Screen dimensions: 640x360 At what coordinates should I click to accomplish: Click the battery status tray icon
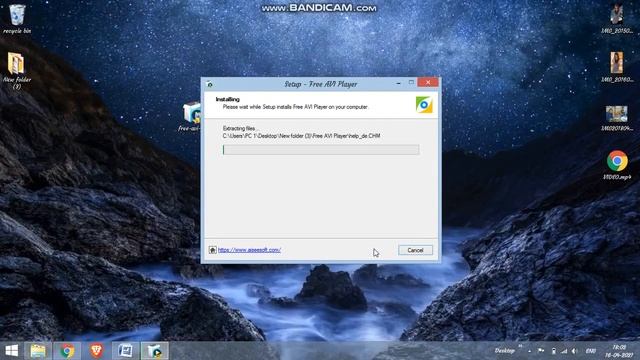pyautogui.click(x=553, y=351)
